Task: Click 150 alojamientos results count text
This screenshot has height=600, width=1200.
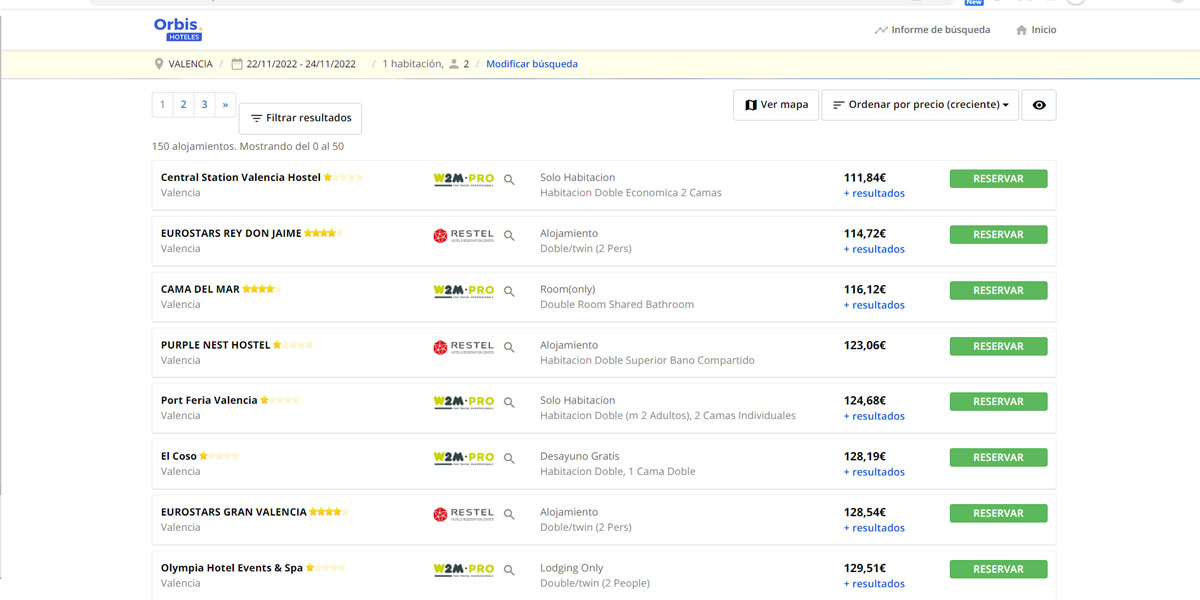Action: coord(248,147)
